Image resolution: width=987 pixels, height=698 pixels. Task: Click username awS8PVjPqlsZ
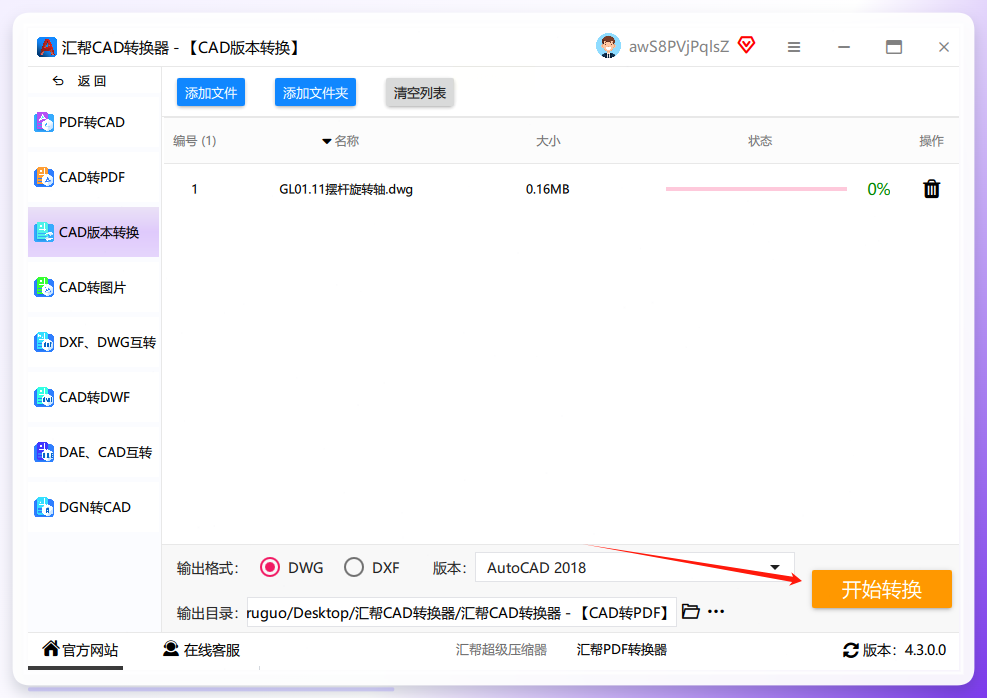679,47
